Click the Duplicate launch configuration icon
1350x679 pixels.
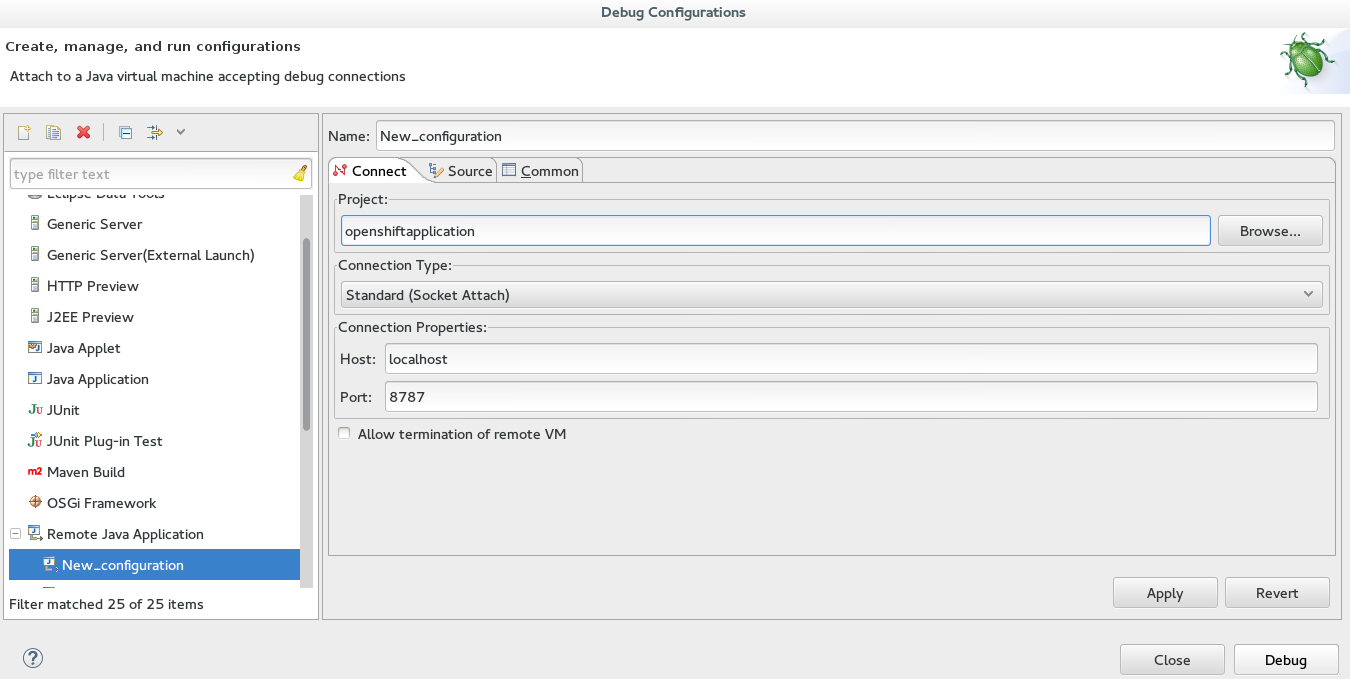tap(54, 132)
